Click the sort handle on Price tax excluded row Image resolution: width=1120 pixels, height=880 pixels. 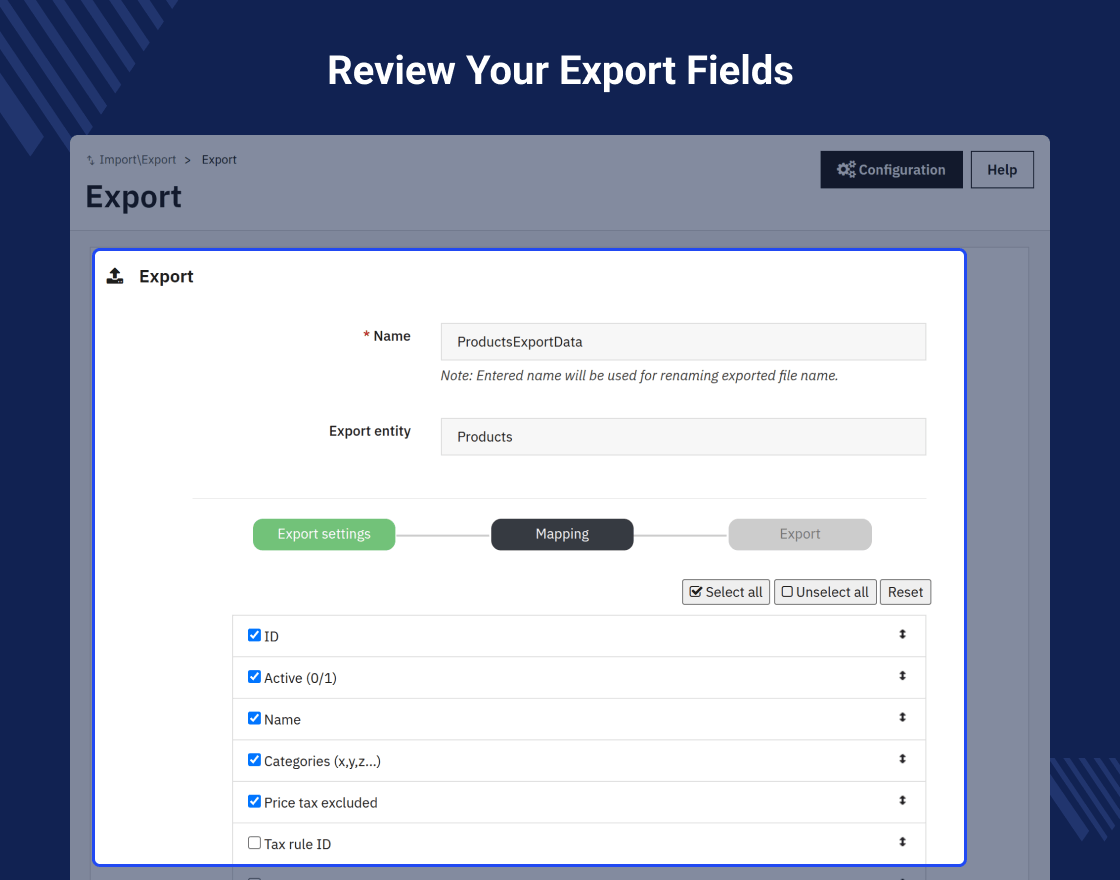[902, 800]
